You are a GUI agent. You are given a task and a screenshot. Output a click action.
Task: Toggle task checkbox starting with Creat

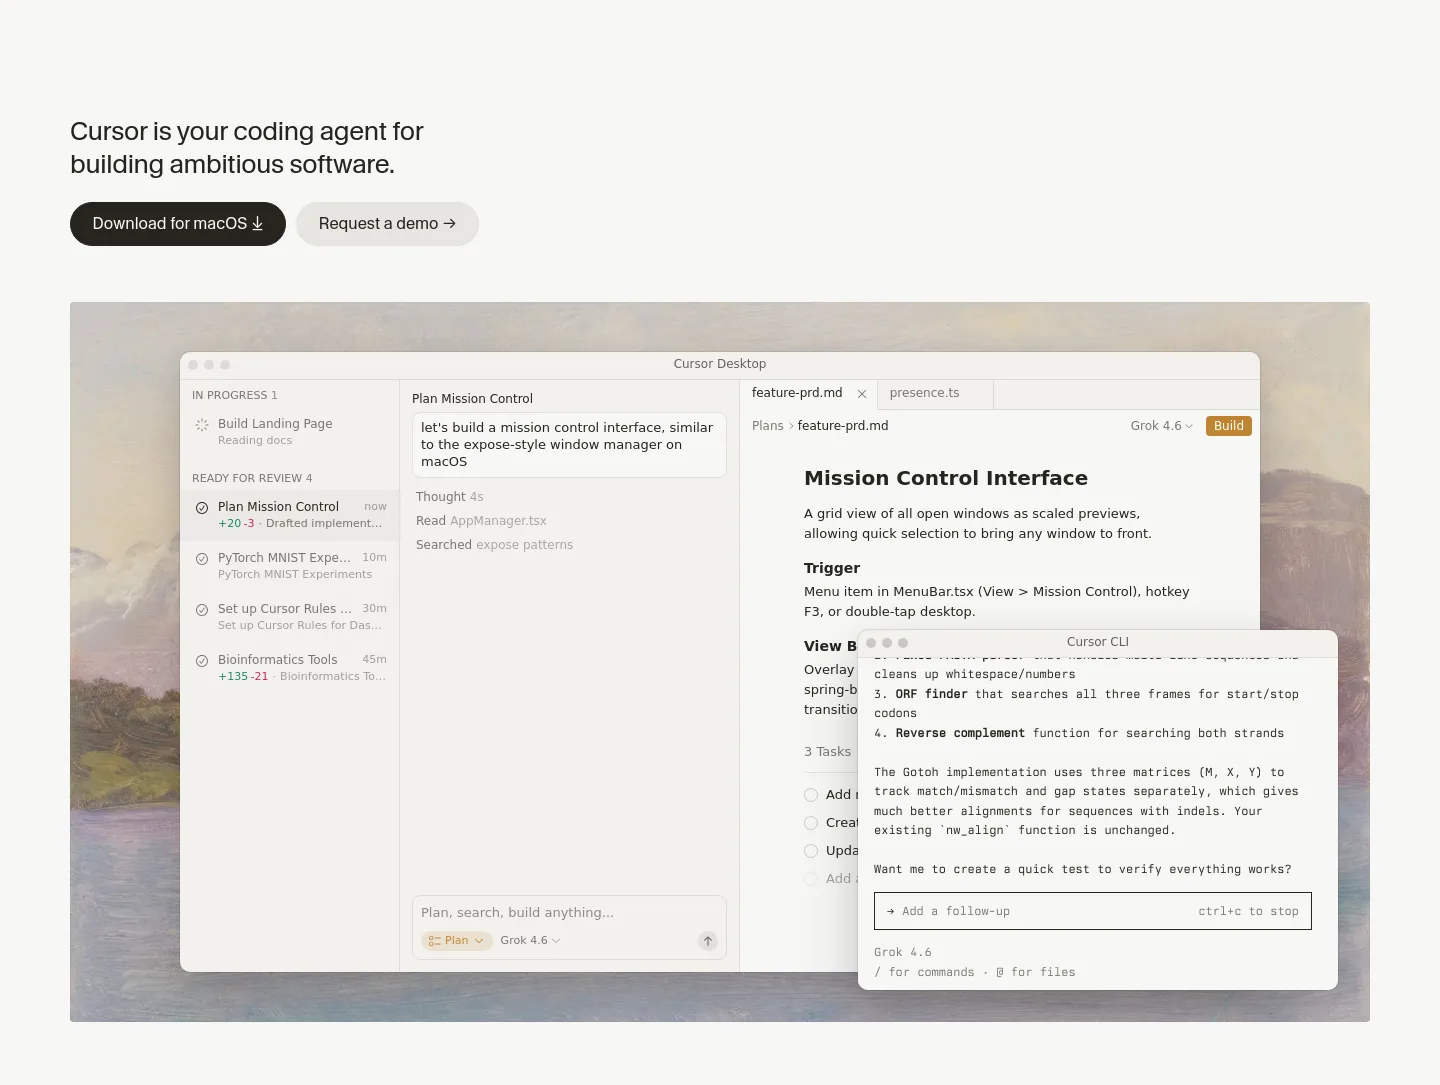(811, 823)
